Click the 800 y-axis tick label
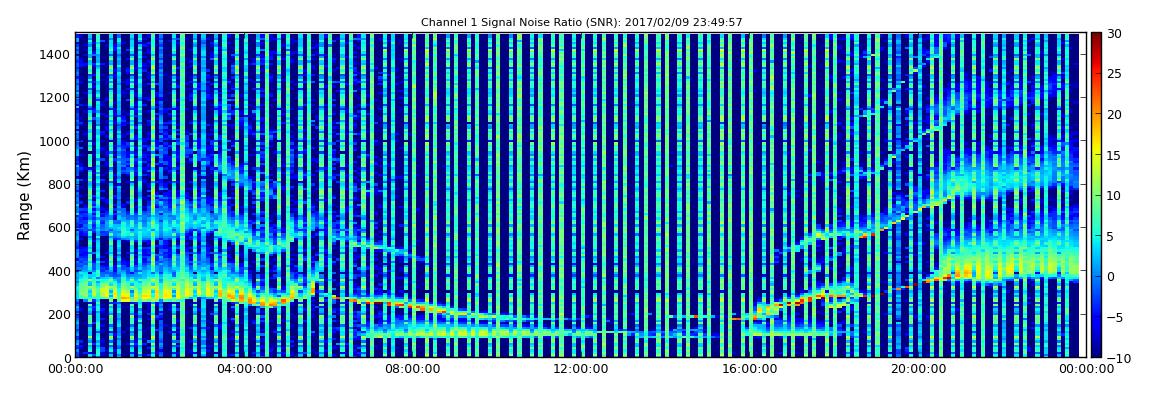Image resolution: width=1150 pixels, height=407 pixels. (x=59, y=184)
